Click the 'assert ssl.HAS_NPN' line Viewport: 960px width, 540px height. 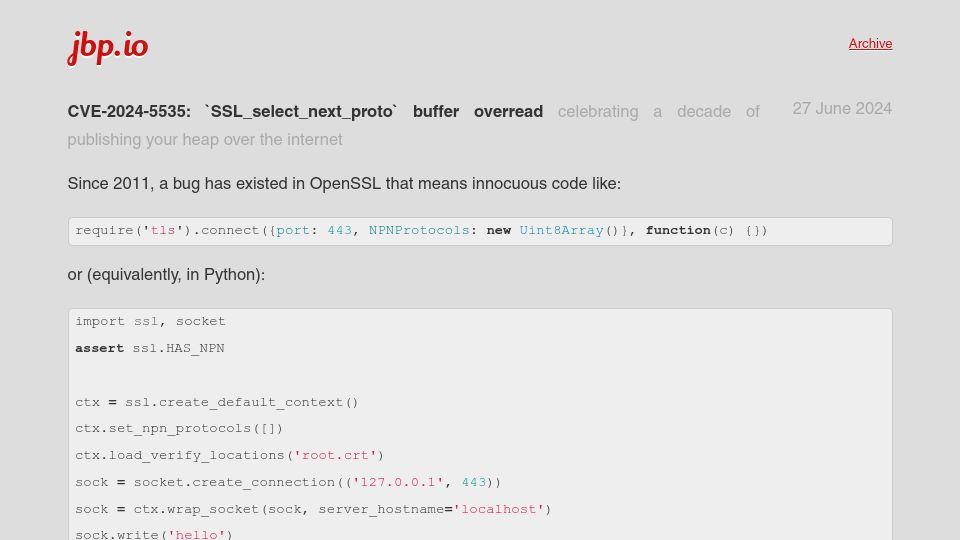[x=150, y=348]
